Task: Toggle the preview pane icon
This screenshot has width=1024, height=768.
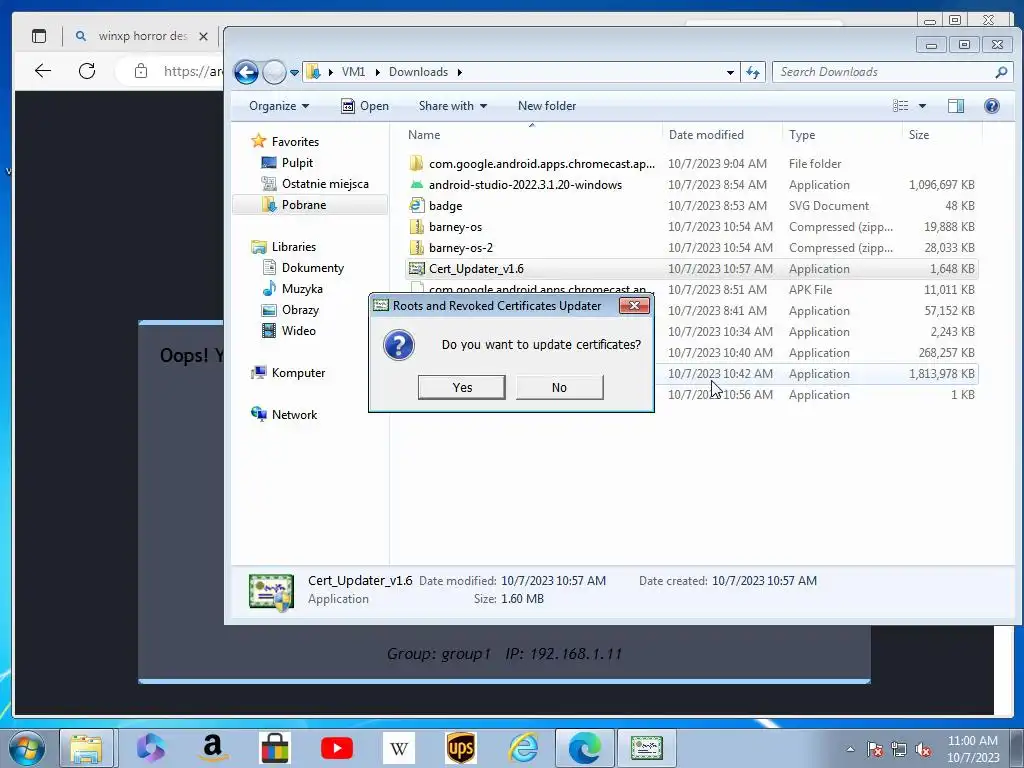Action: [x=955, y=106]
